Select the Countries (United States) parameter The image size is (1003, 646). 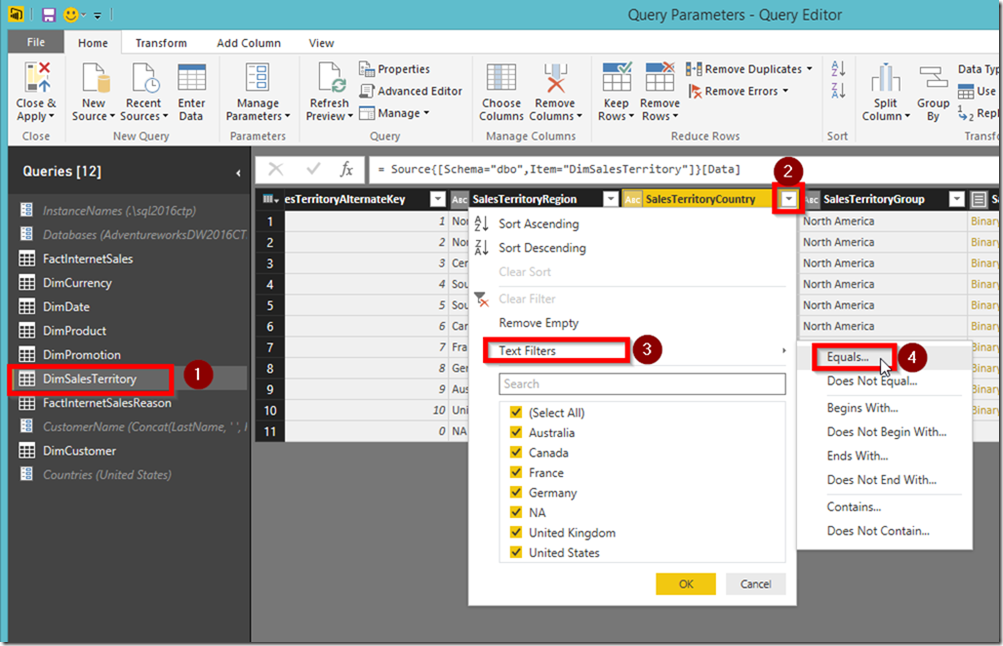[107, 475]
